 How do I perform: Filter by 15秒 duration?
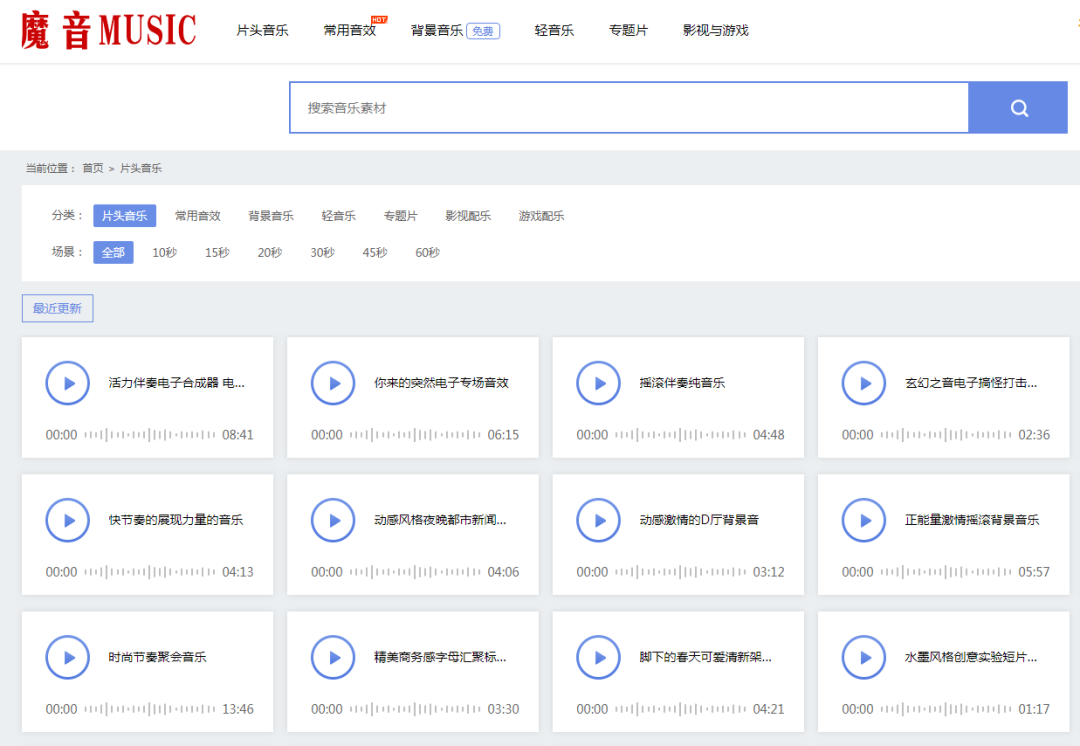tap(217, 252)
